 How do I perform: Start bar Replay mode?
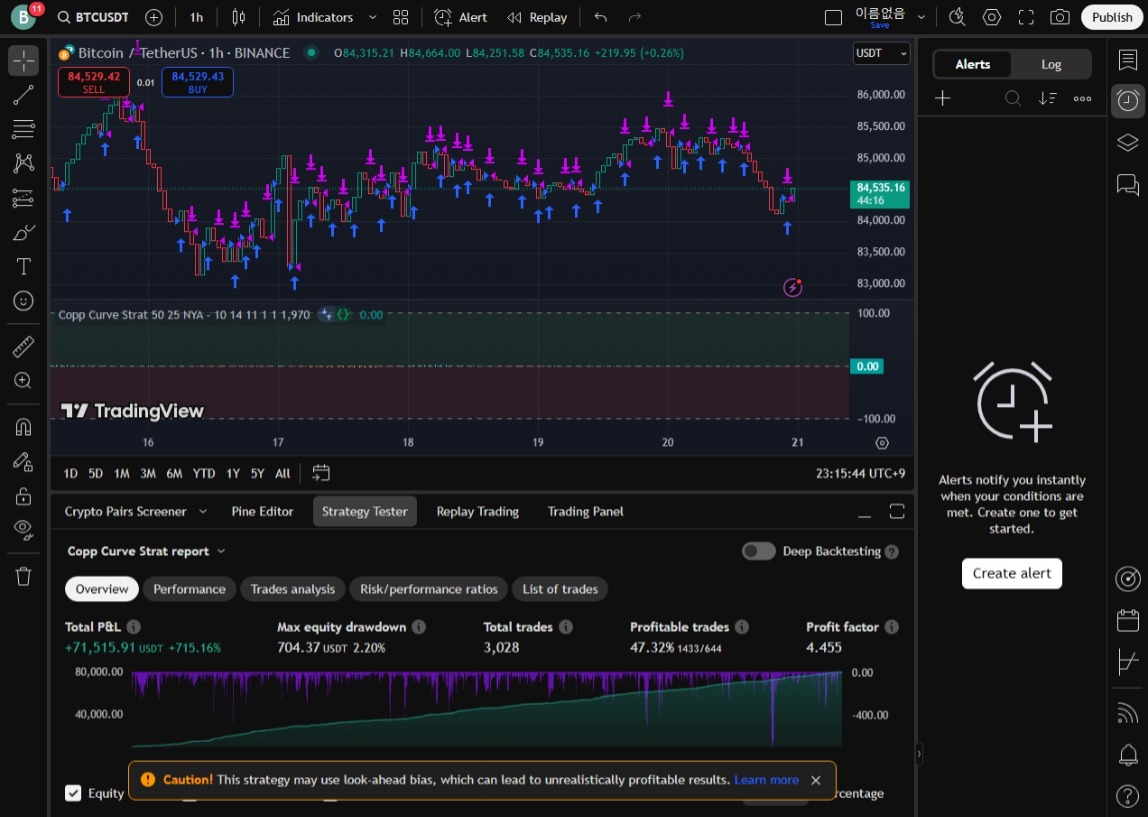pos(537,18)
